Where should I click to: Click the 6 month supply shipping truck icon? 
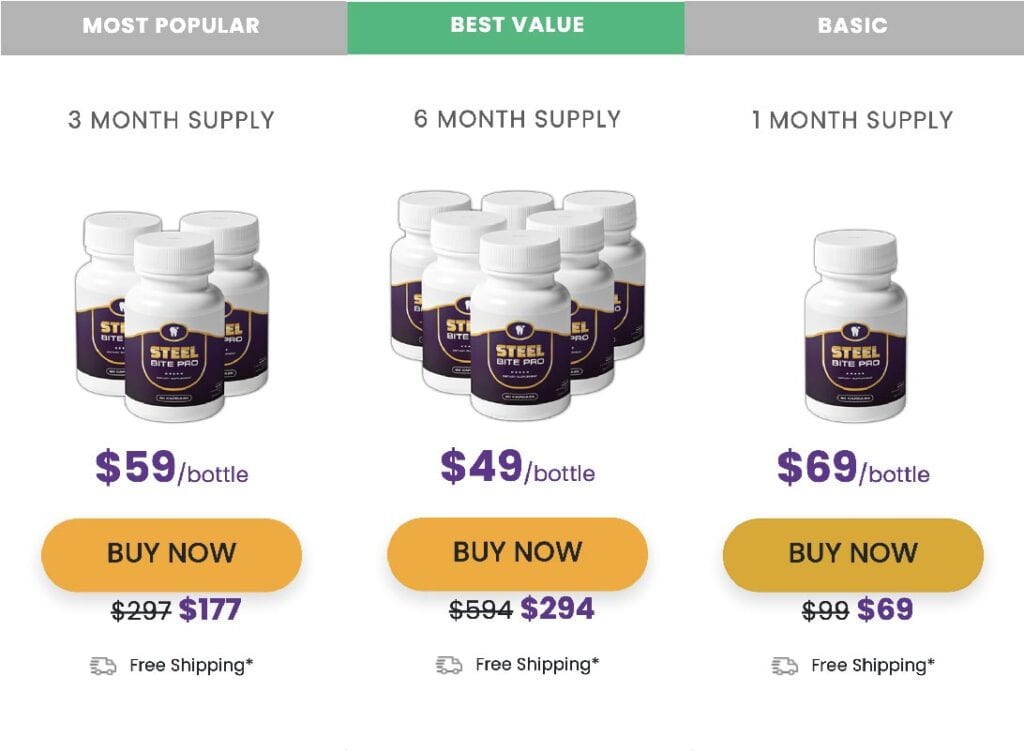click(x=449, y=665)
